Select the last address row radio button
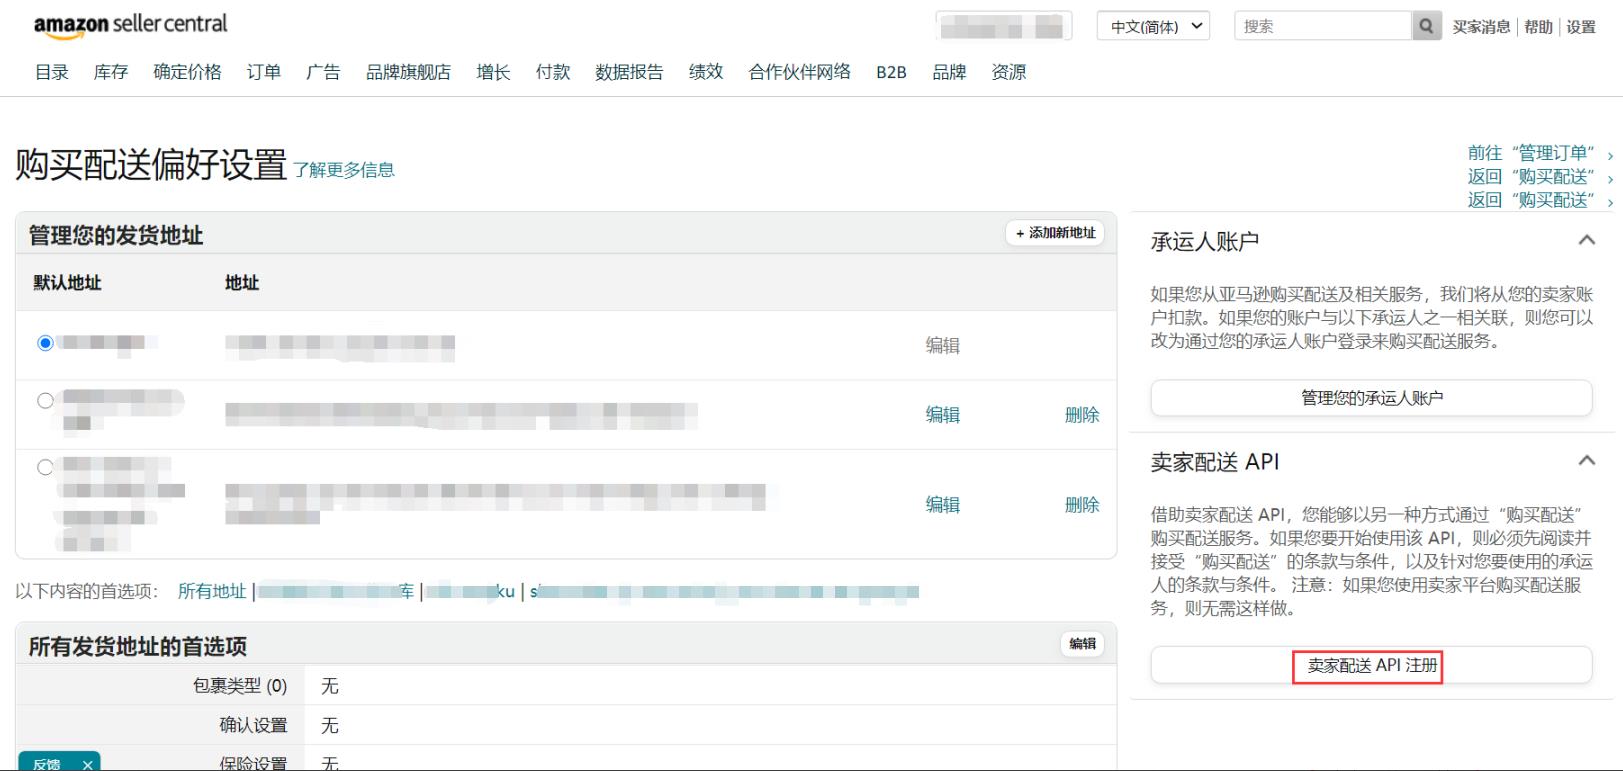The image size is (1623, 771). coord(45,467)
